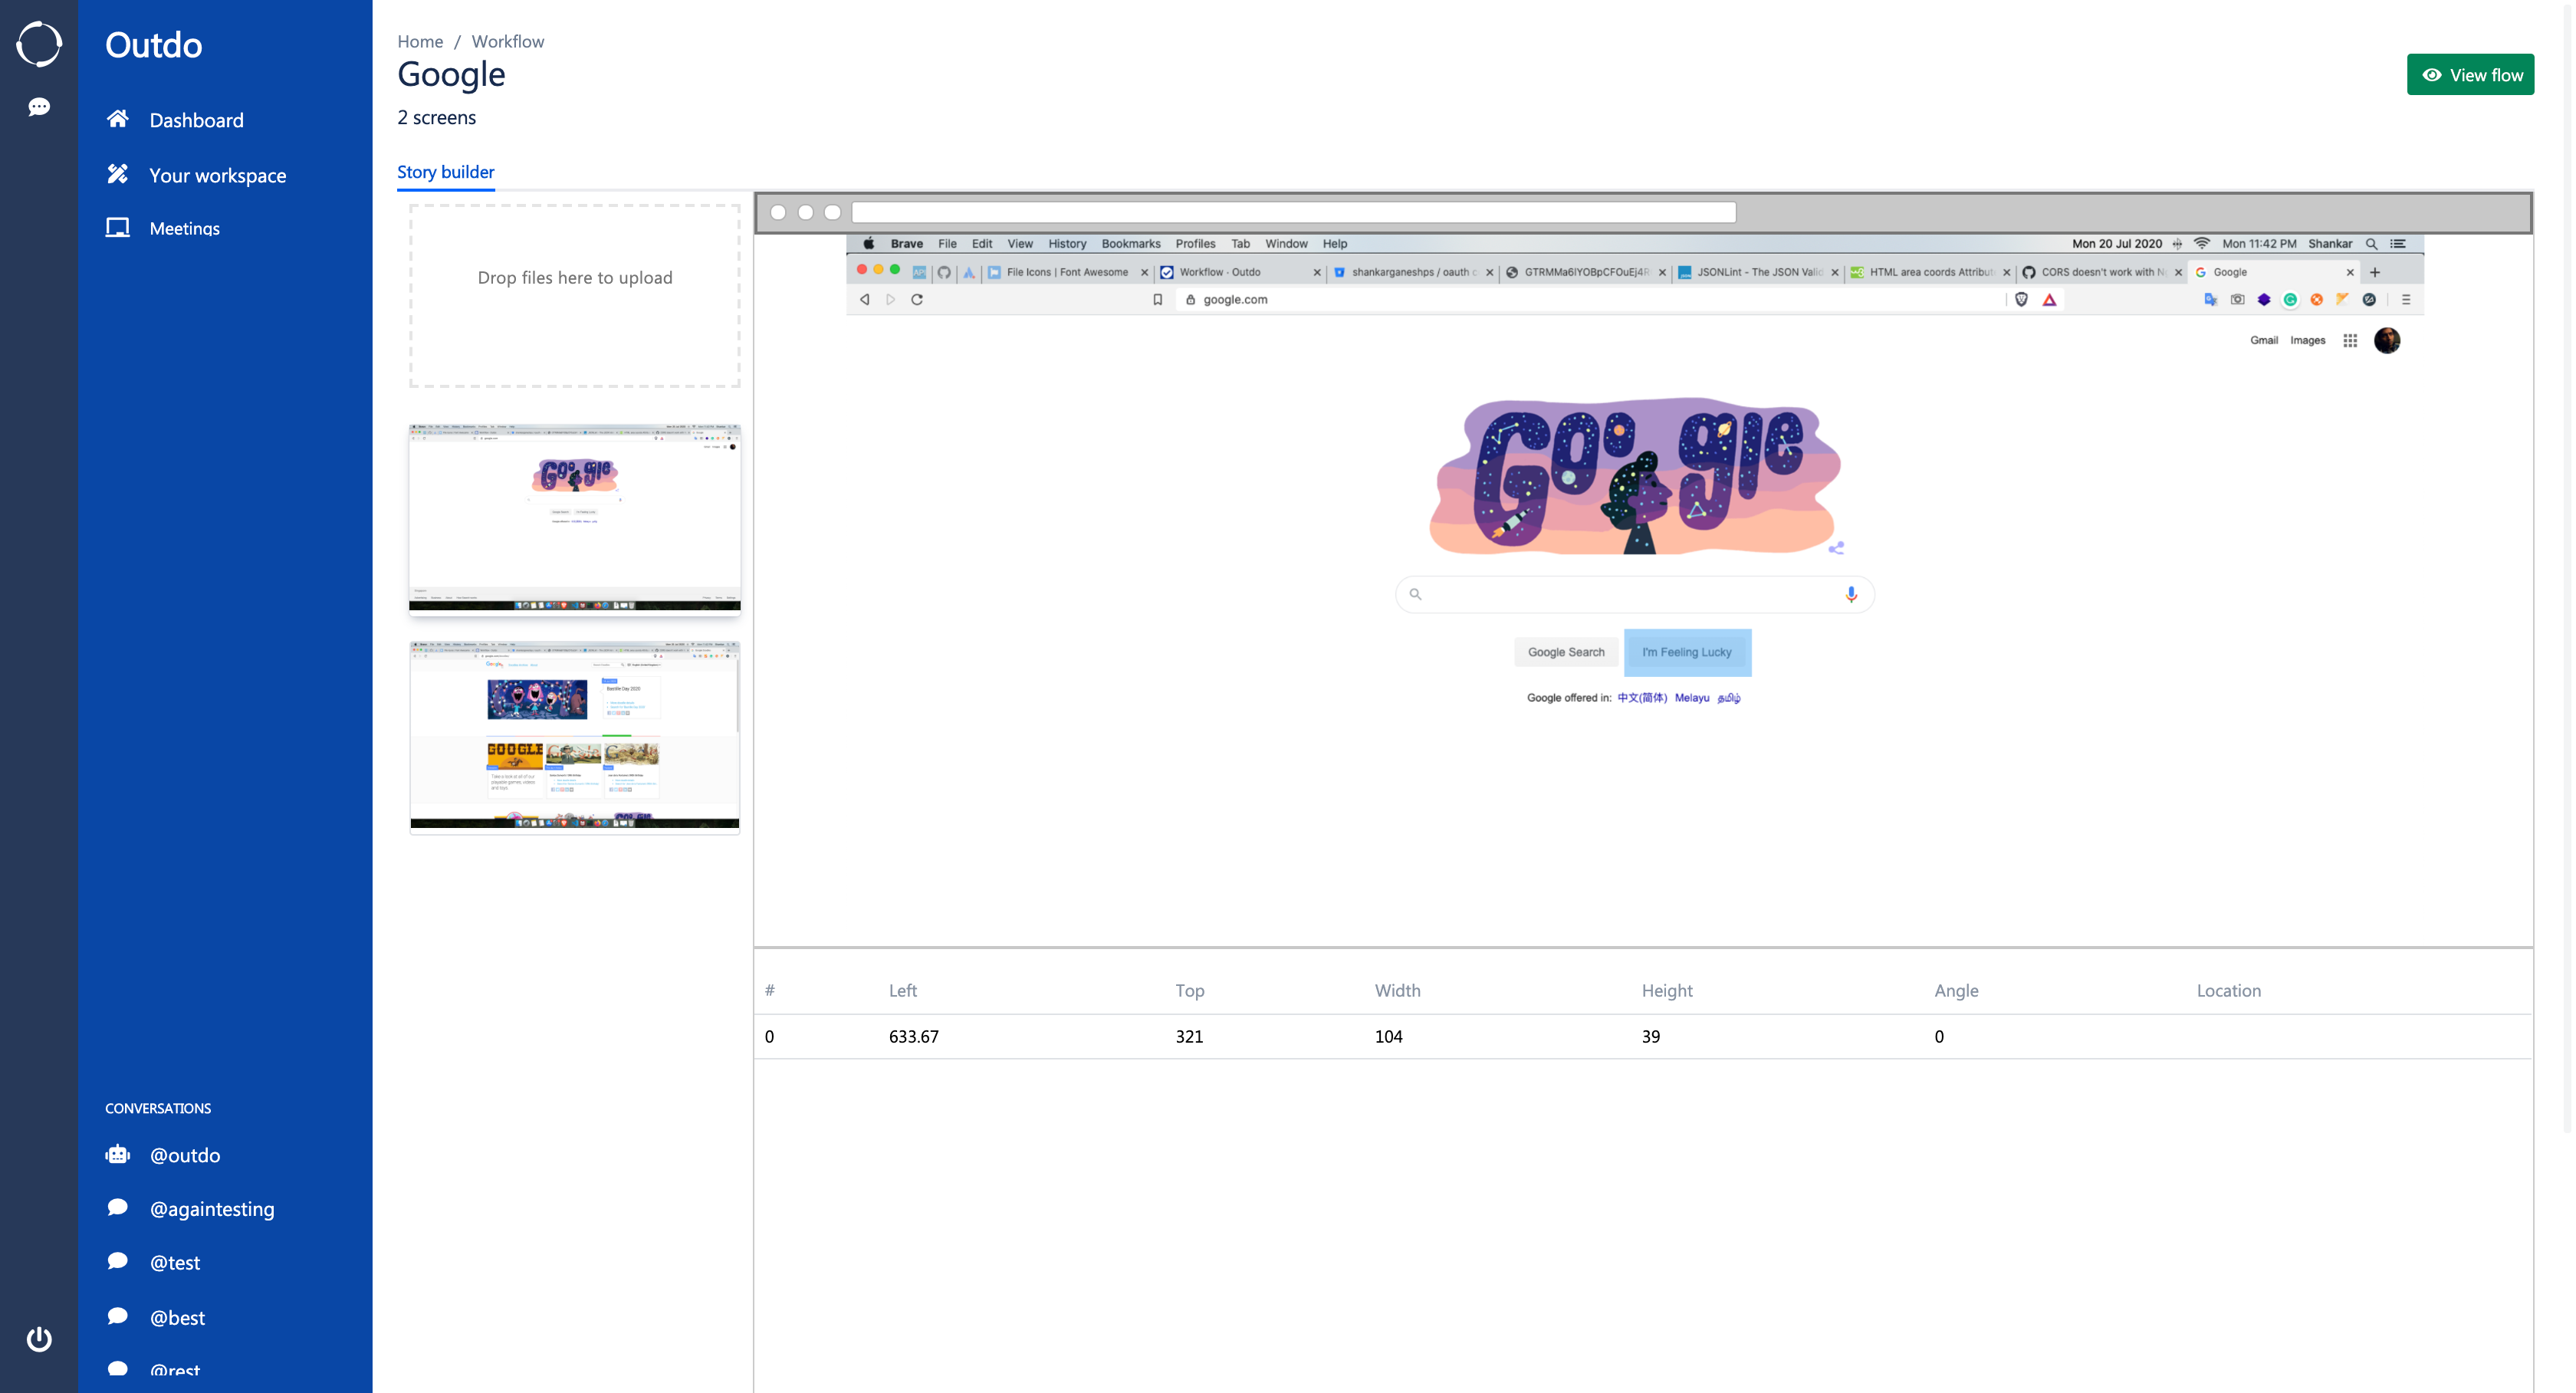Click the Outdo circular logo icon
2576x1393 pixels.
[39, 44]
